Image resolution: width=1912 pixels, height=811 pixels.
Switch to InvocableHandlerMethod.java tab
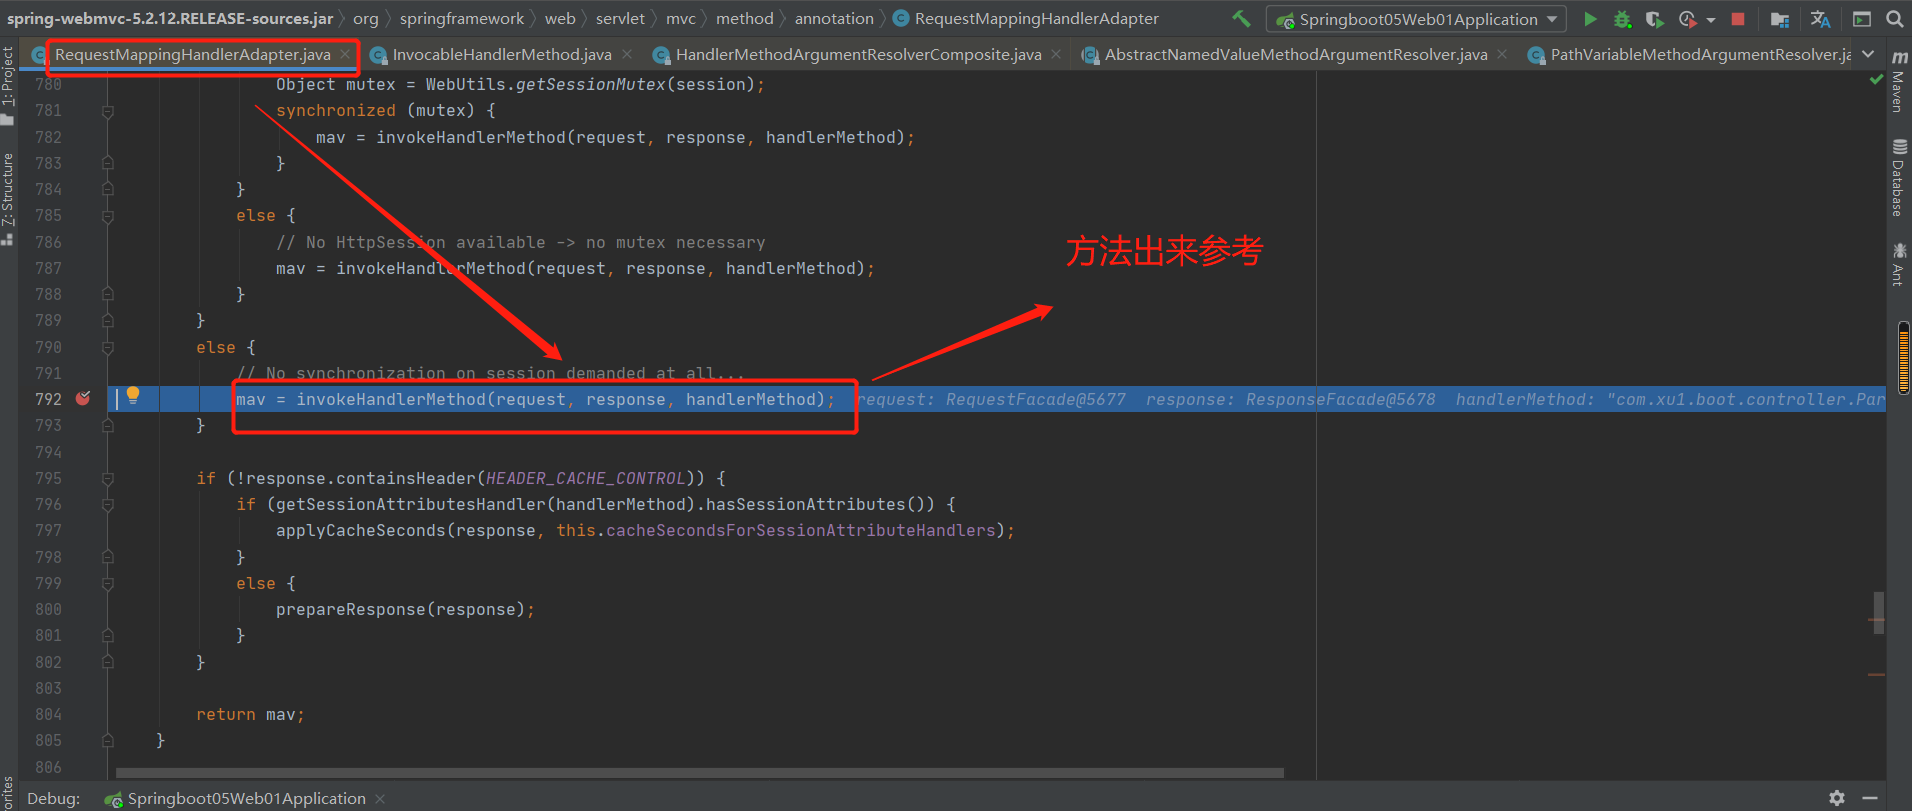tap(502, 55)
